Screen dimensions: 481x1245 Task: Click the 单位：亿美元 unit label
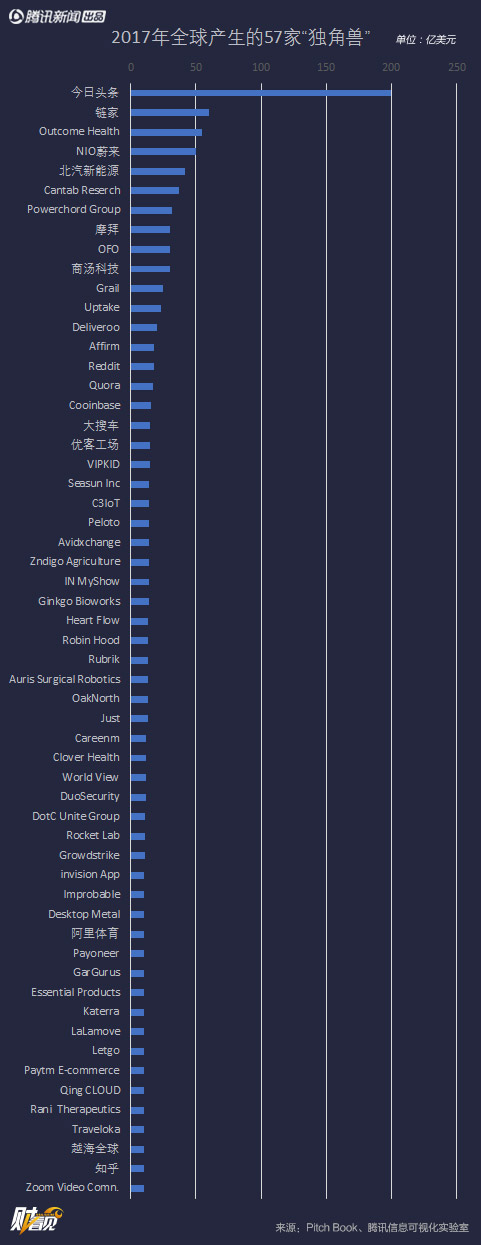click(x=426, y=40)
